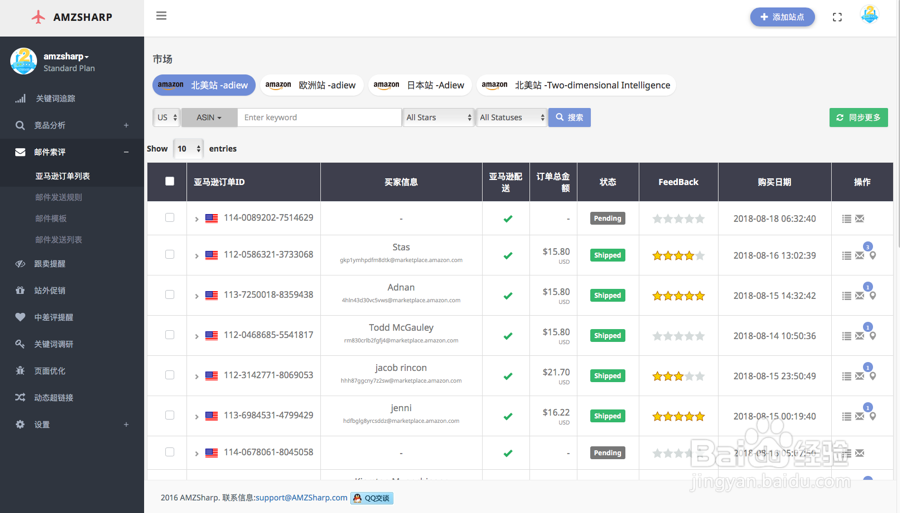
Task: Select the 北美站 -Two-dimensional Intelligence tab
Action: pyautogui.click(x=576, y=85)
